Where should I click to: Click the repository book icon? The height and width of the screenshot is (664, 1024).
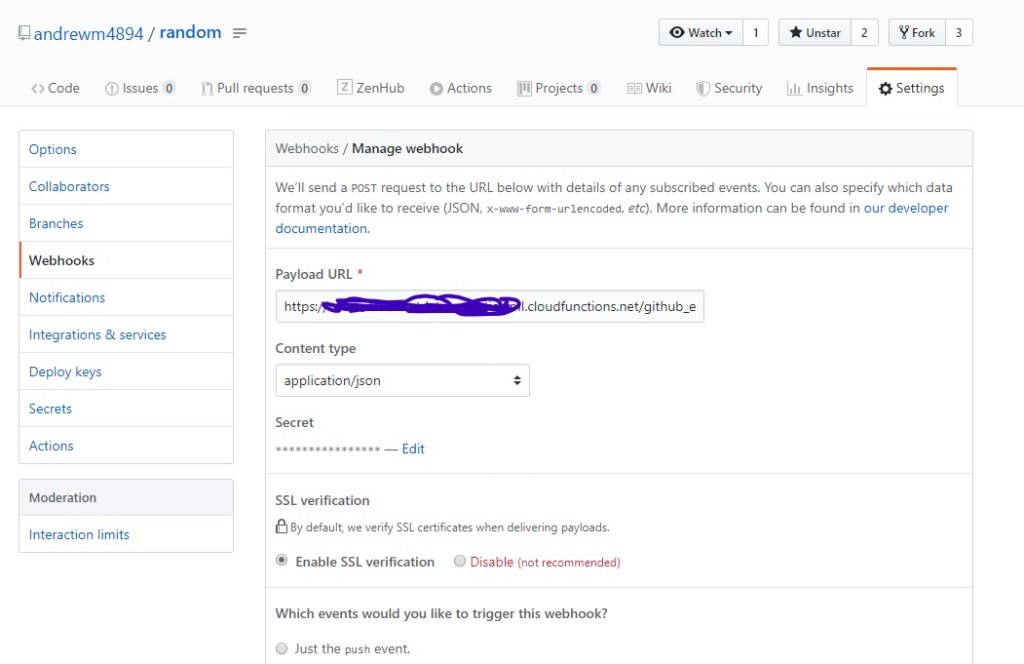click(x=24, y=32)
